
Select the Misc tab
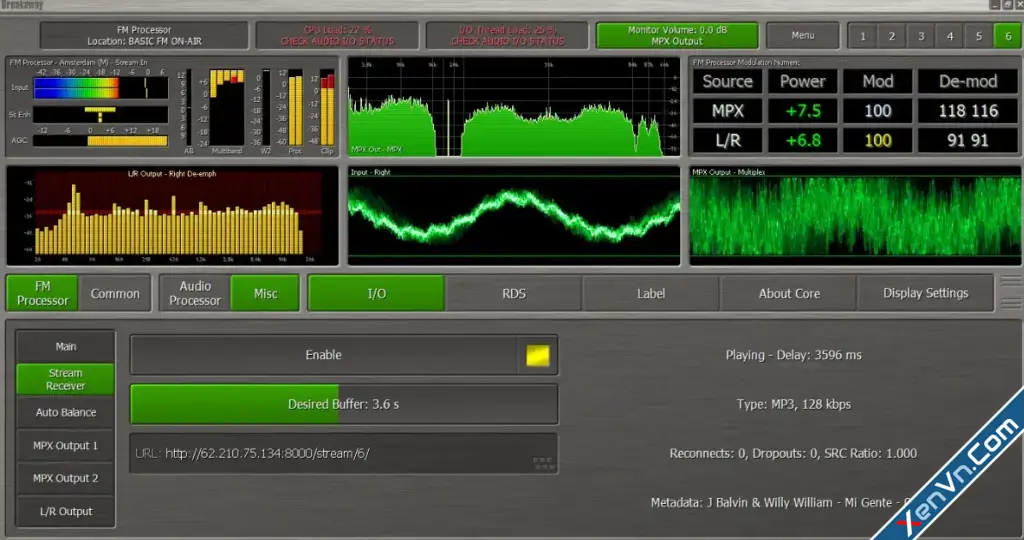point(265,293)
